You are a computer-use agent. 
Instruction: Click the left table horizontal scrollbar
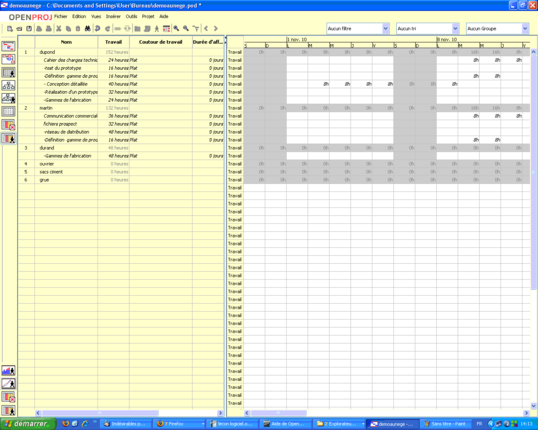[x=129, y=413]
